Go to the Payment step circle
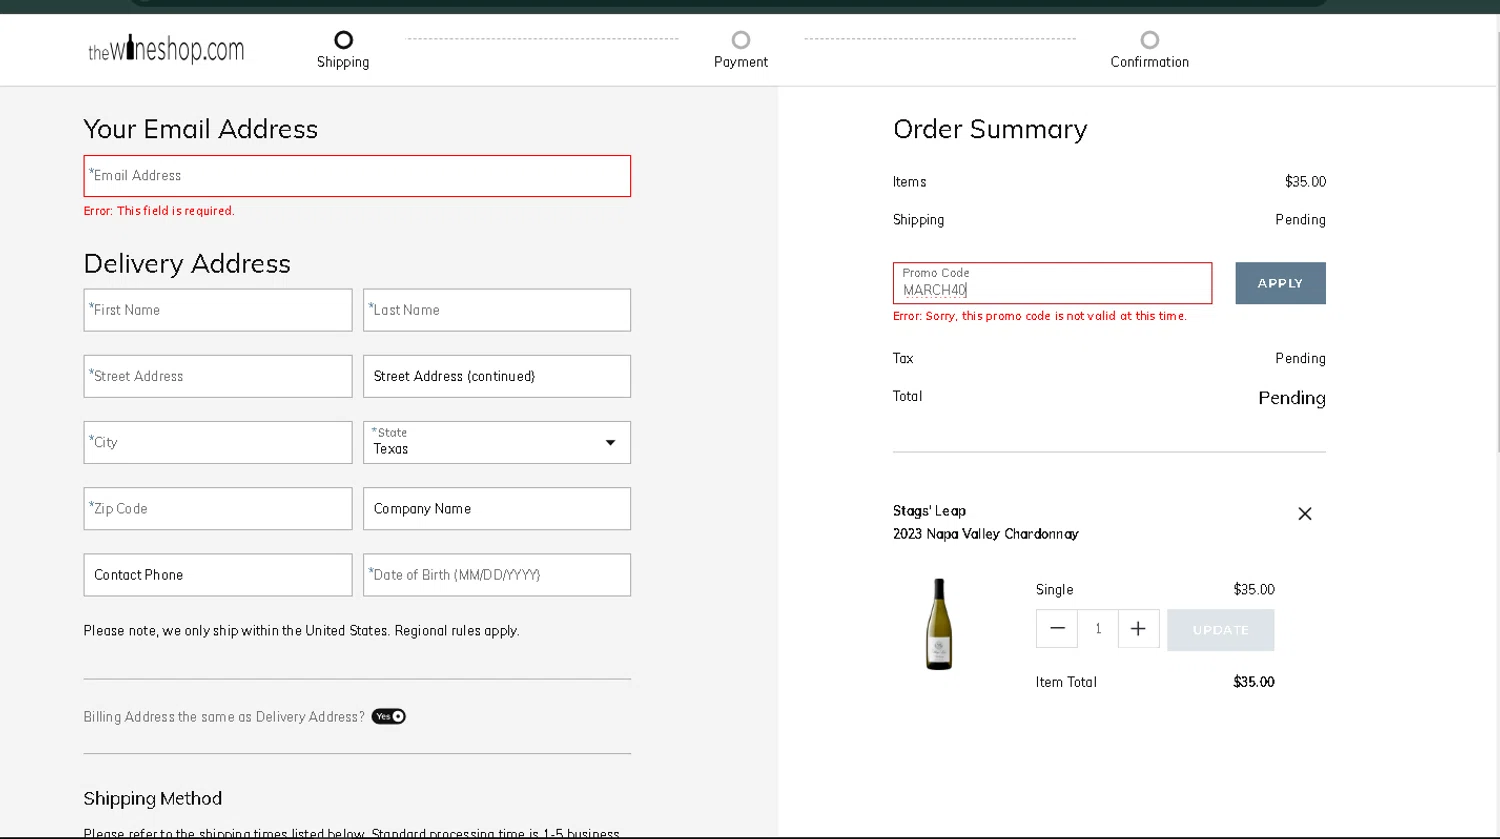Image resolution: width=1500 pixels, height=839 pixels. [x=741, y=40]
